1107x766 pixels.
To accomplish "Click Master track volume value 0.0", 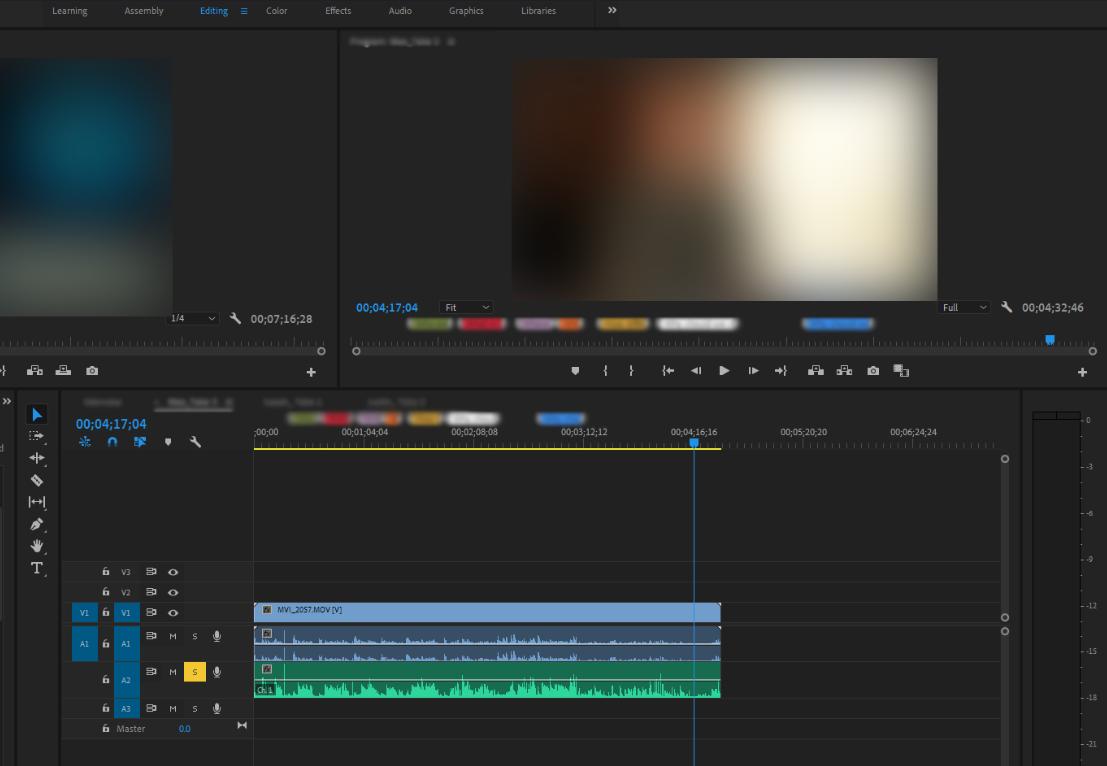I will tap(184, 729).
